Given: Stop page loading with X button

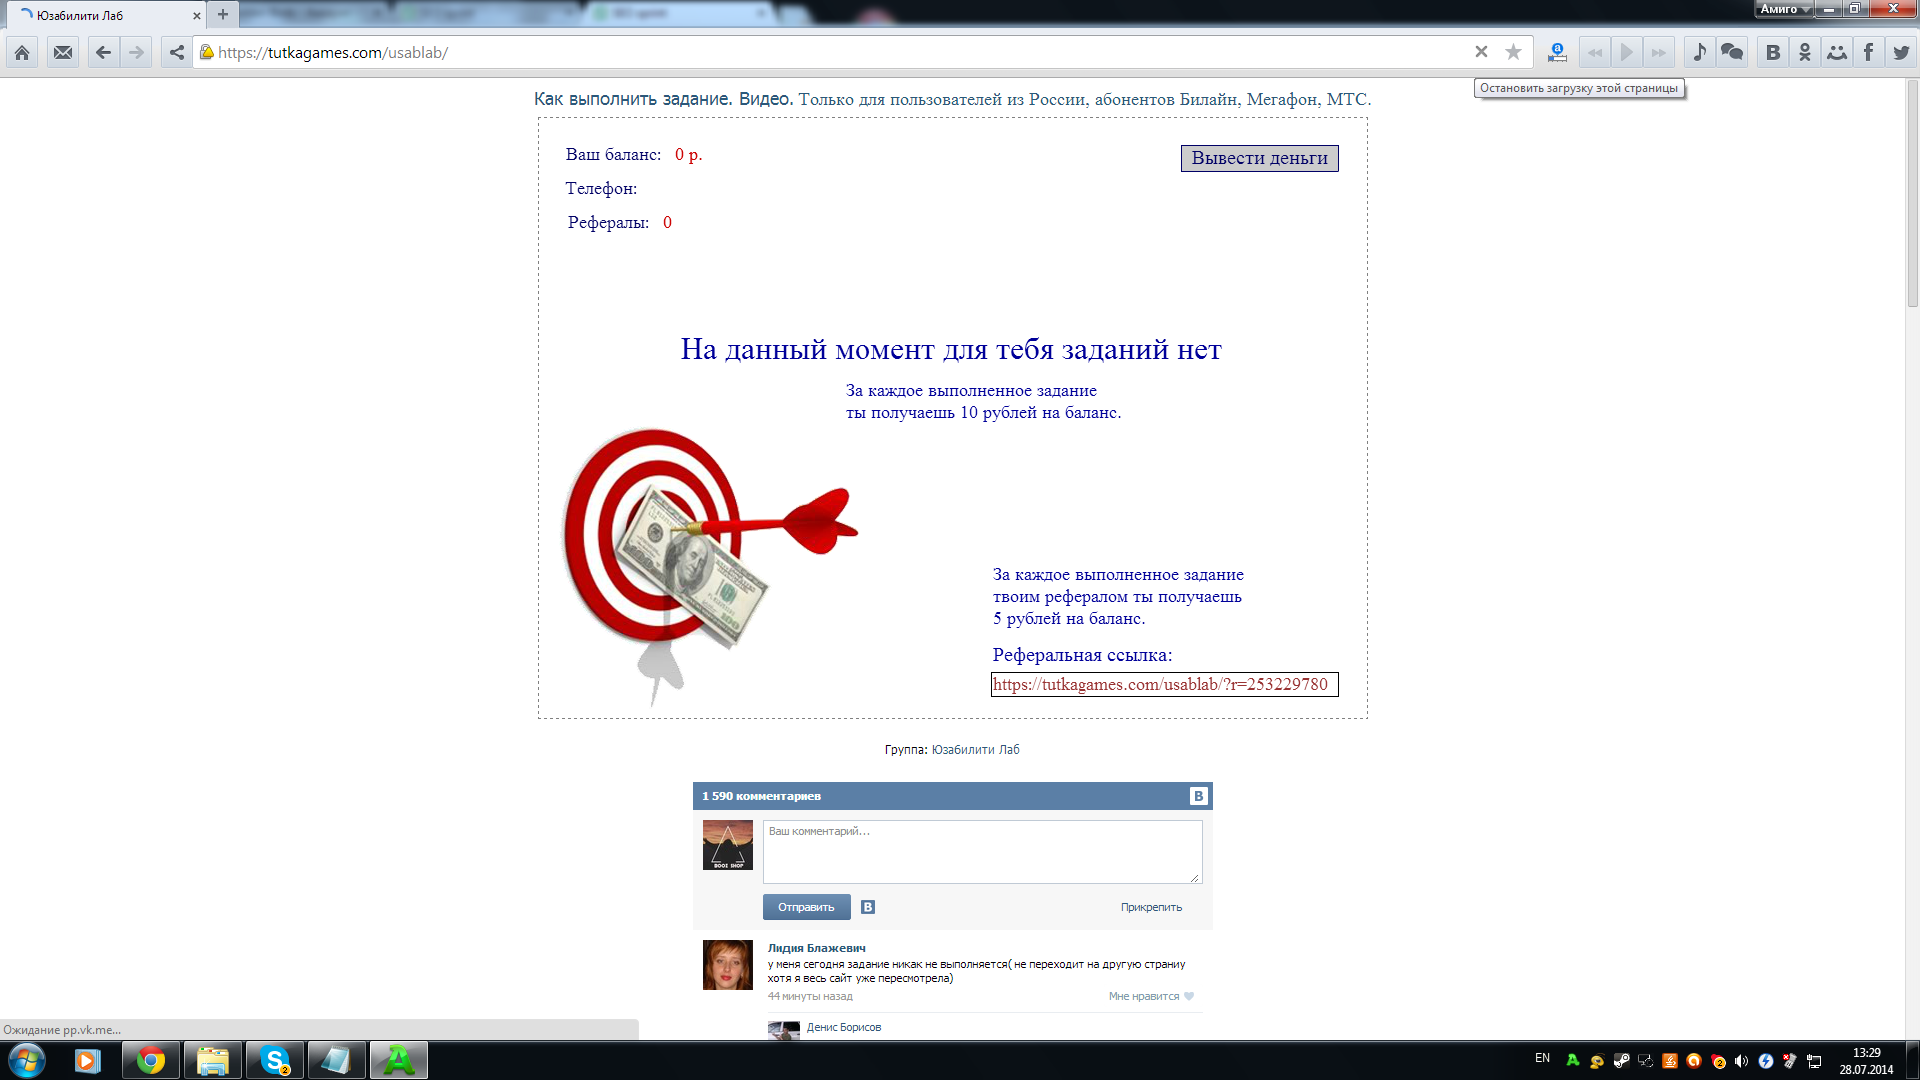Looking at the screenshot, I should pos(1481,52).
